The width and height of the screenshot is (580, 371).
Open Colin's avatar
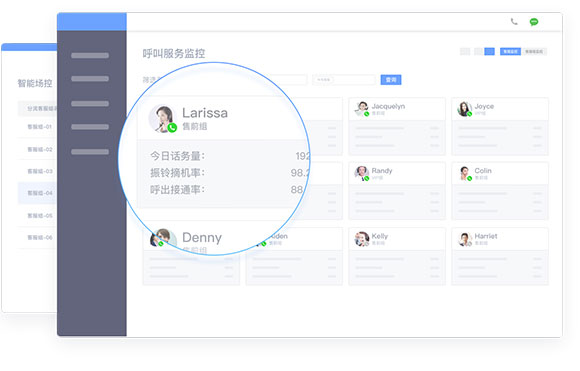click(x=464, y=173)
